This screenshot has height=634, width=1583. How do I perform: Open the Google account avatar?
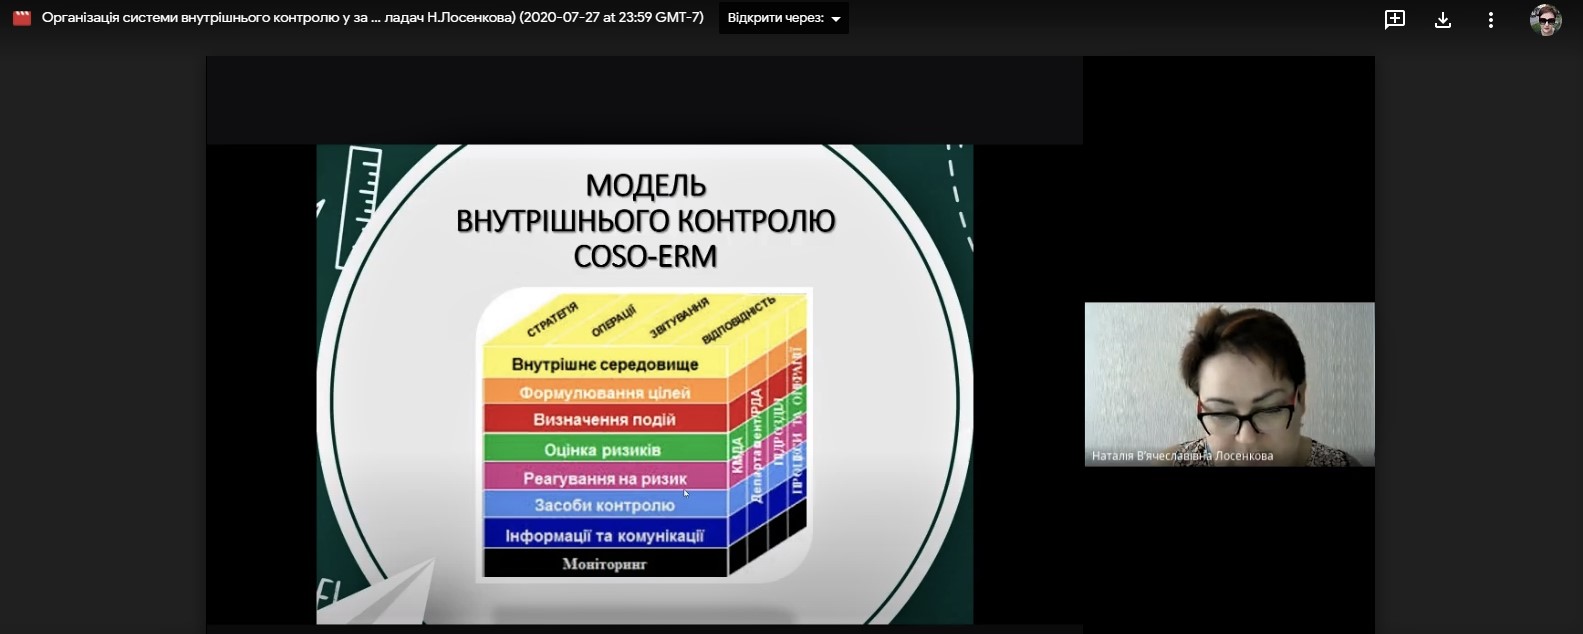point(1545,19)
